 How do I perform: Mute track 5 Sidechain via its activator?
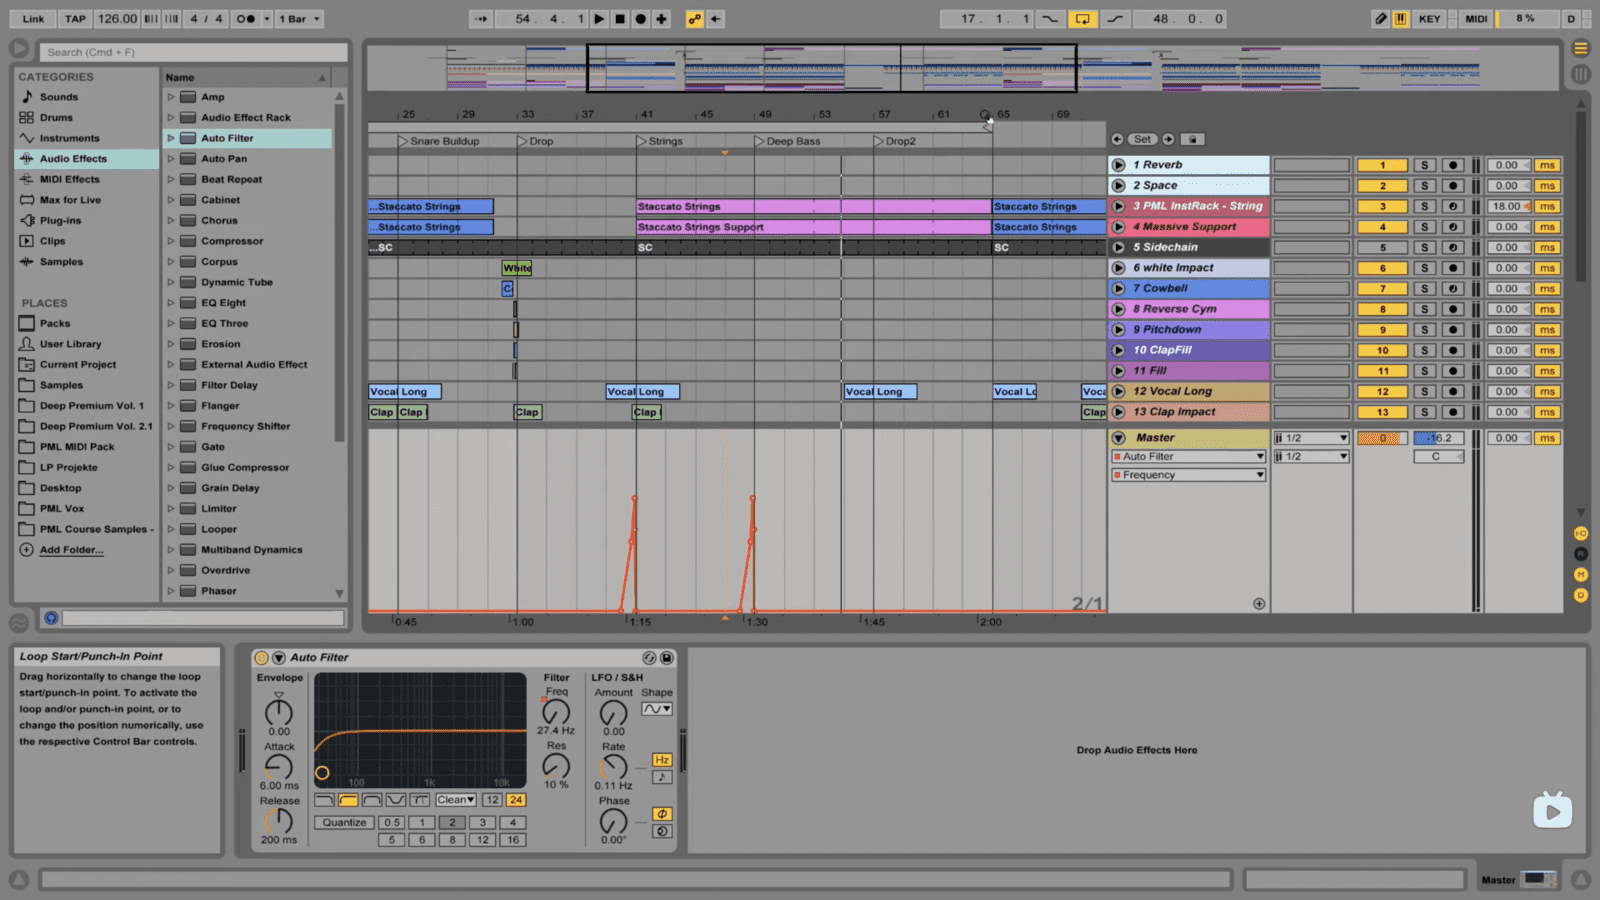pos(1383,248)
